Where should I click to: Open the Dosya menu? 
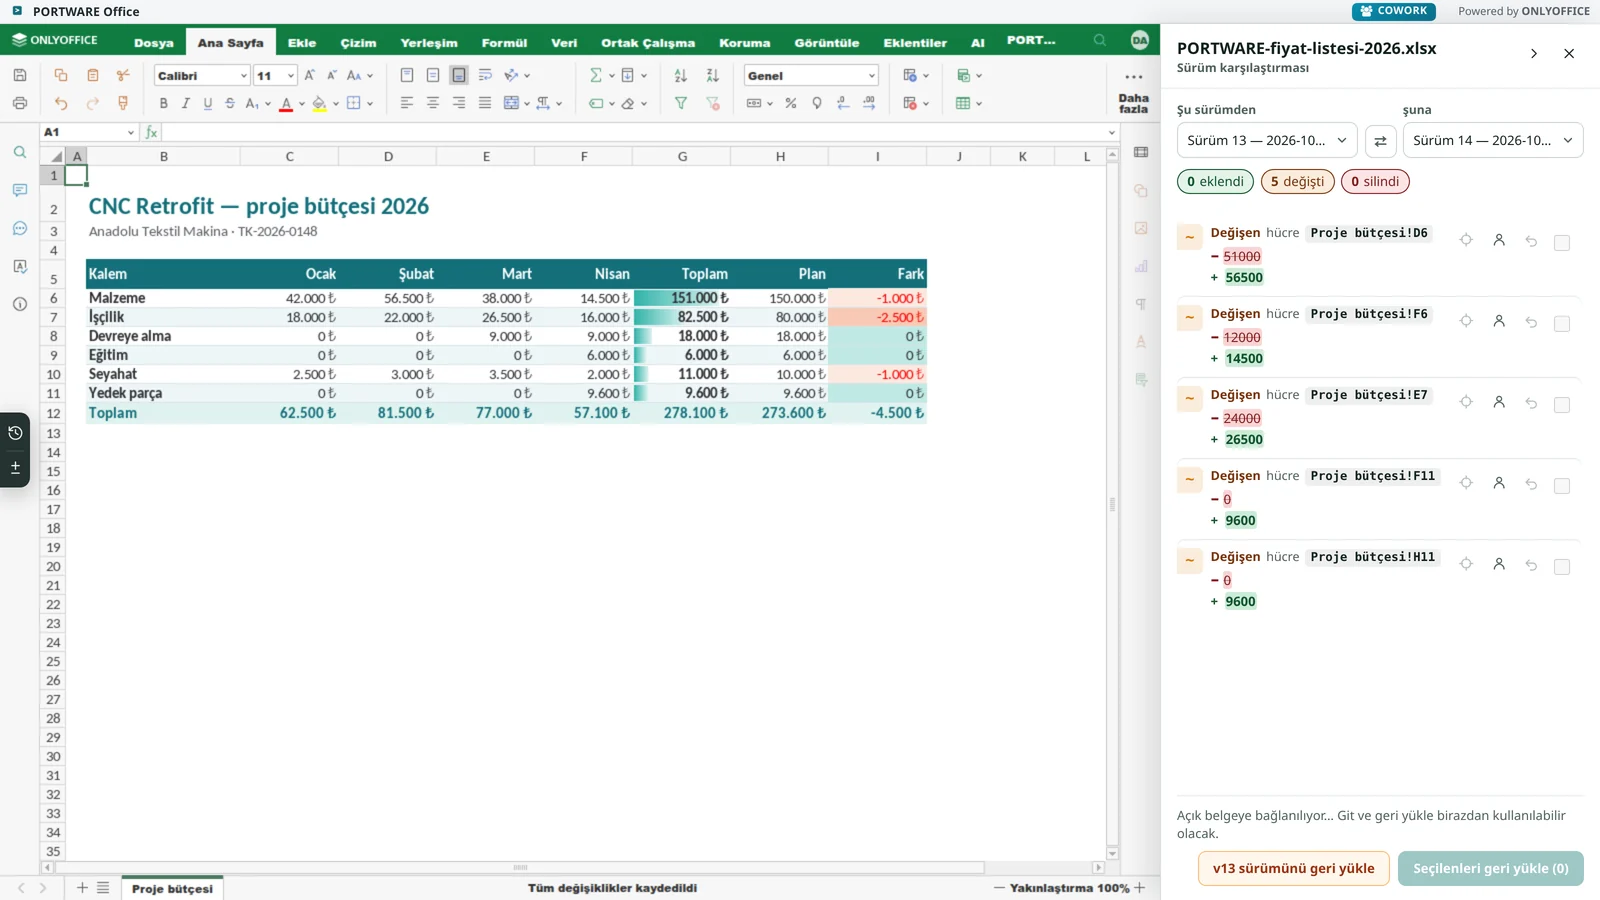[x=154, y=43]
